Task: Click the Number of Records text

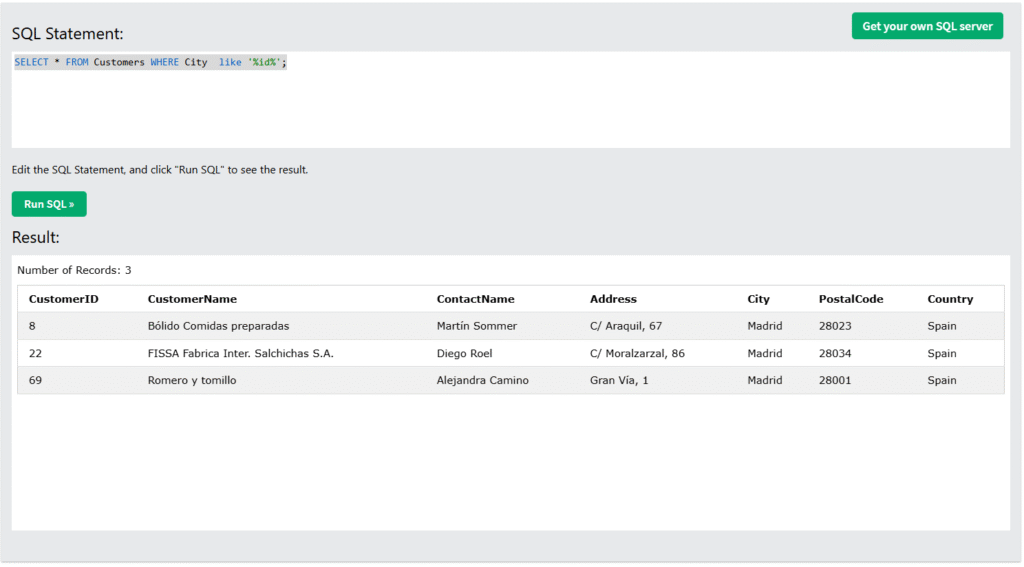Action: (74, 270)
